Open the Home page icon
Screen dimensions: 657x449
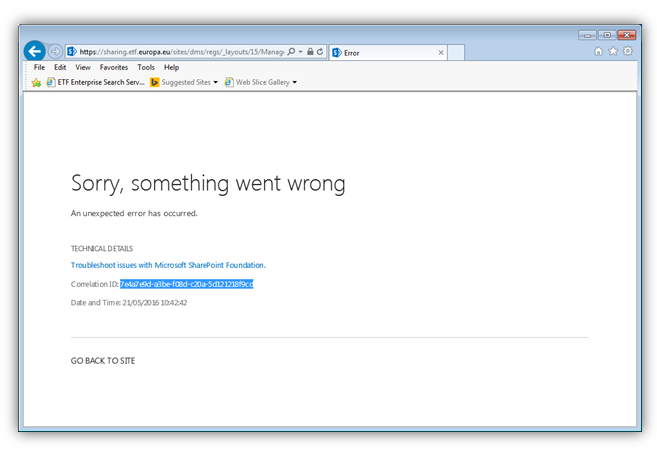pyautogui.click(x=599, y=52)
